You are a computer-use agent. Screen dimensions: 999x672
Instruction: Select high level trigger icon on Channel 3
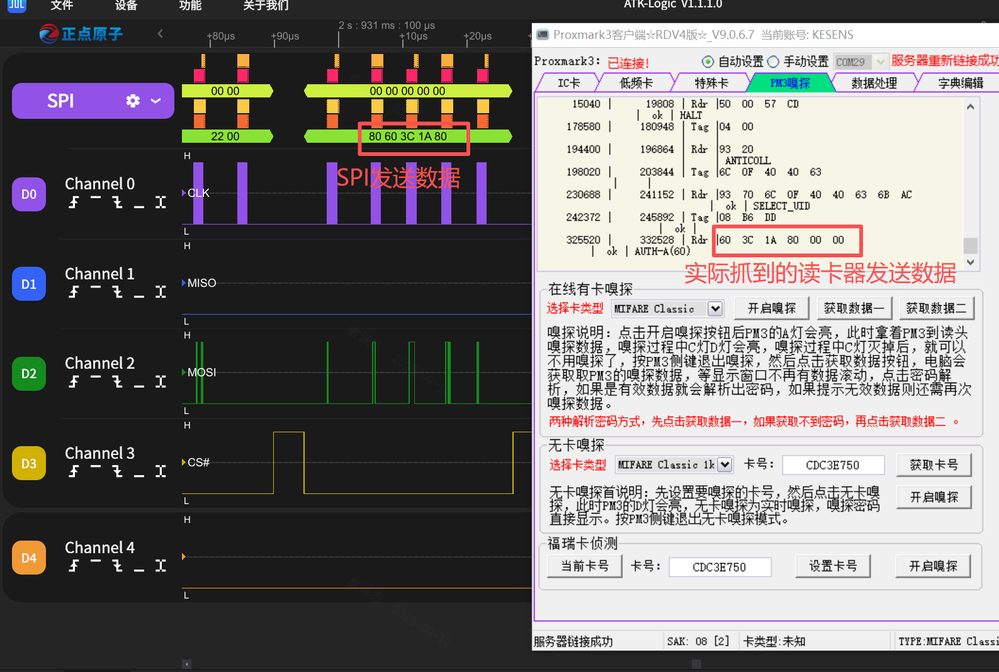tap(96, 472)
